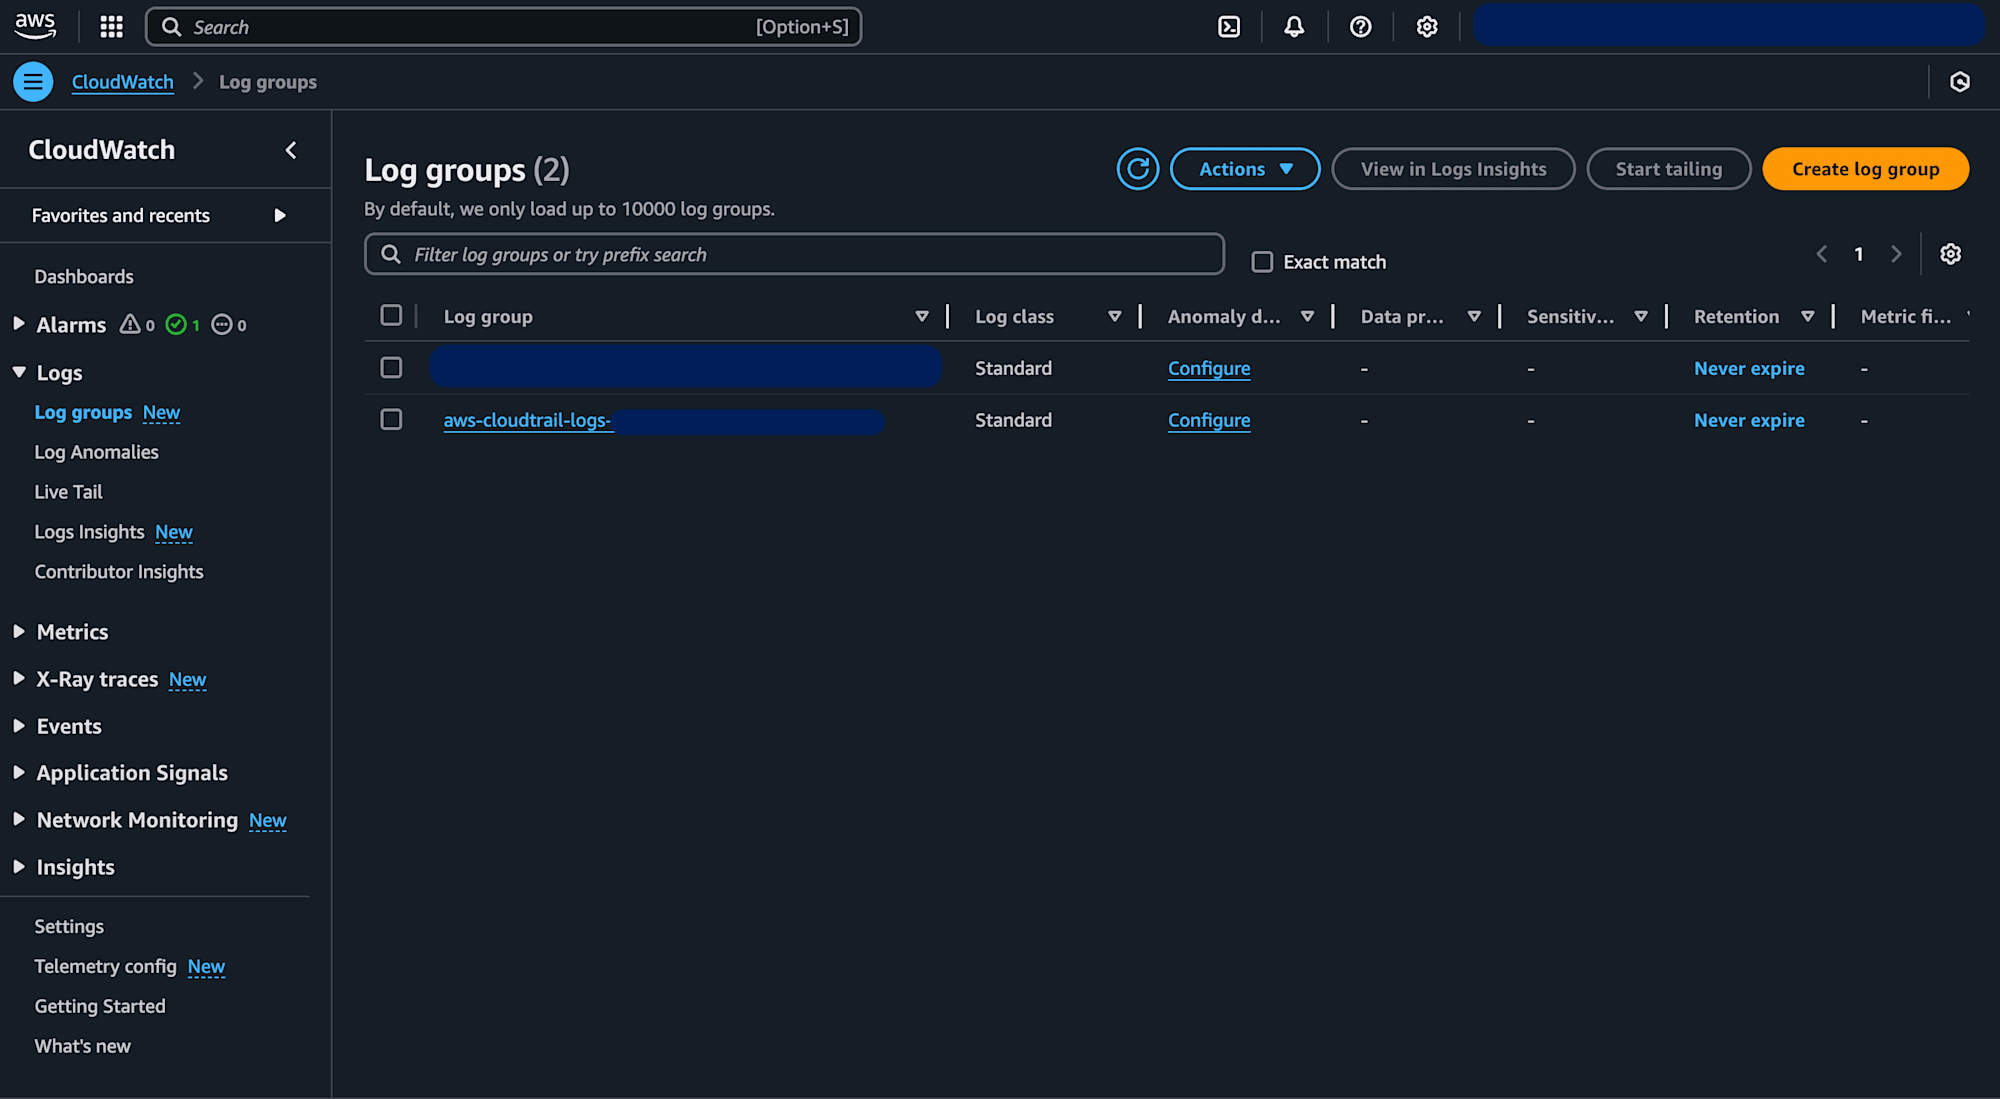The image size is (2000, 1099).
Task: Sort by Log group column arrow
Action: [922, 317]
